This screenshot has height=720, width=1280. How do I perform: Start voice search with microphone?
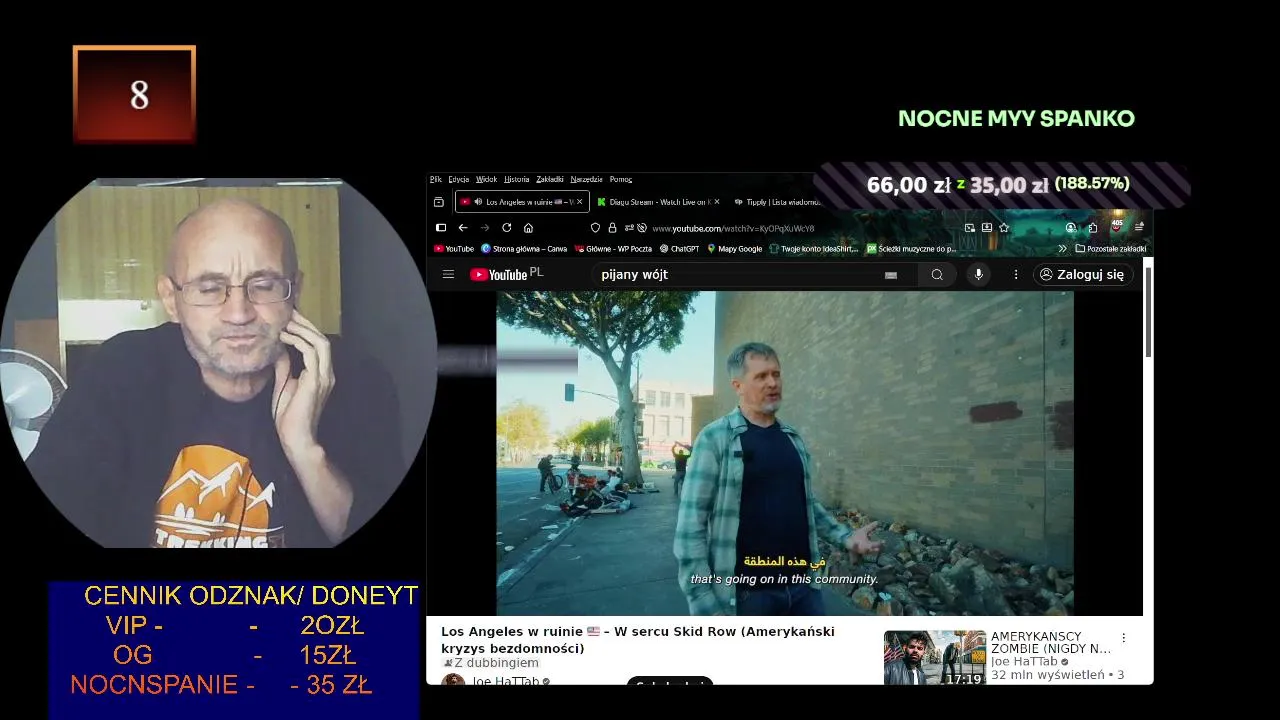point(979,274)
